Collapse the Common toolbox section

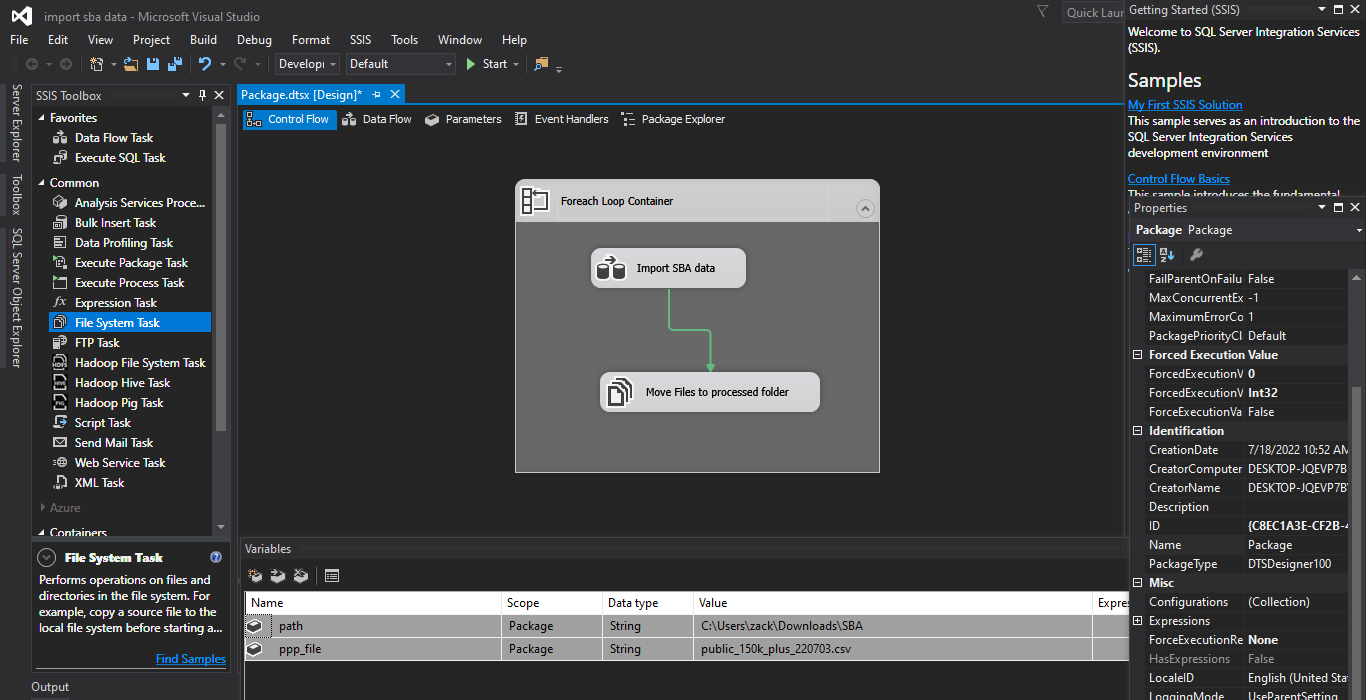coord(42,183)
